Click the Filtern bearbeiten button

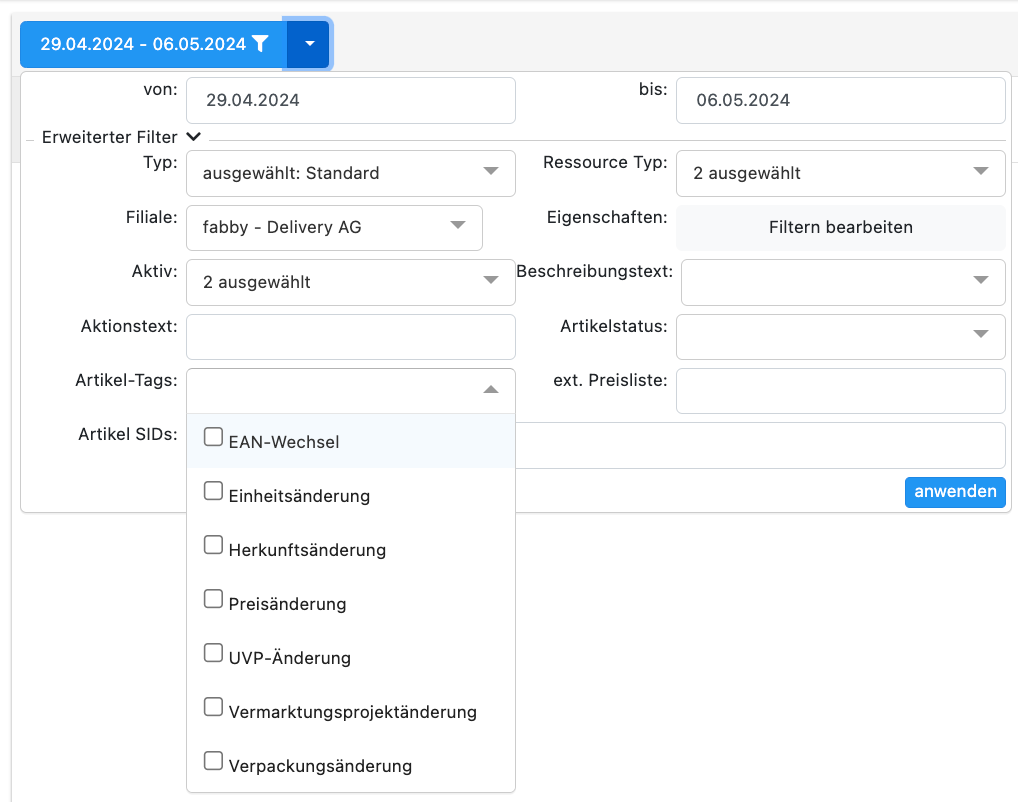[840, 227]
